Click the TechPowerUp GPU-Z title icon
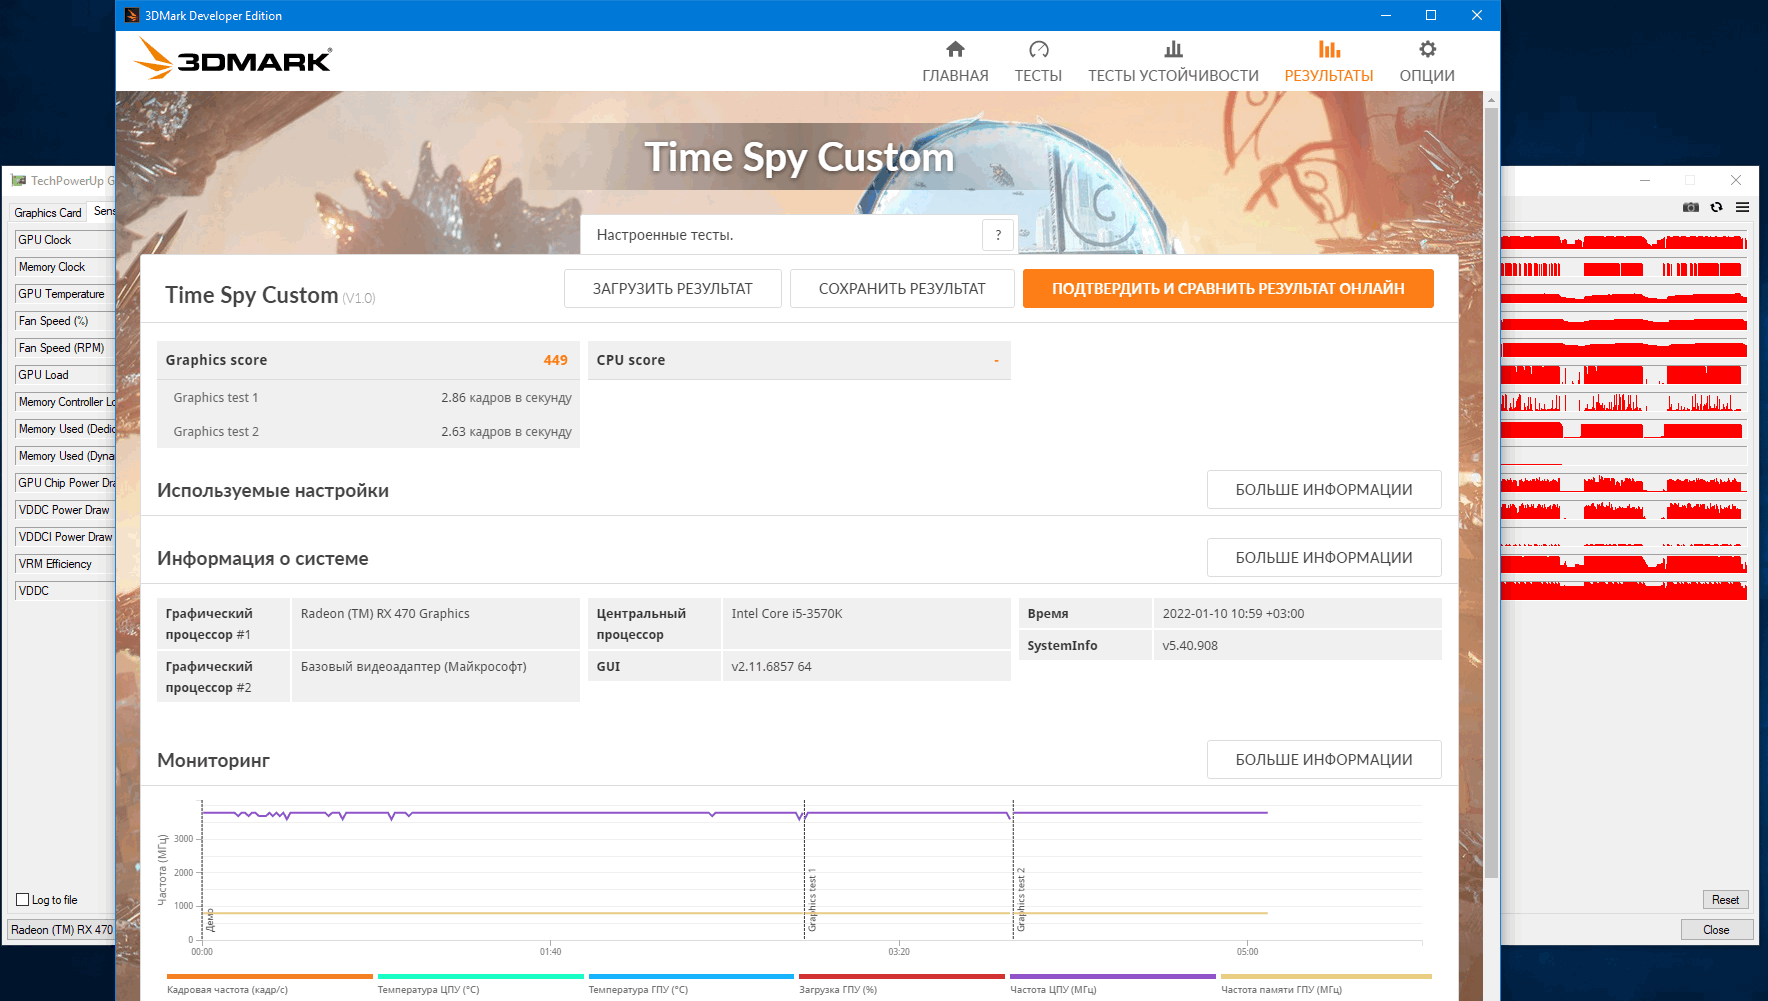This screenshot has width=1768, height=1001. click(x=18, y=181)
